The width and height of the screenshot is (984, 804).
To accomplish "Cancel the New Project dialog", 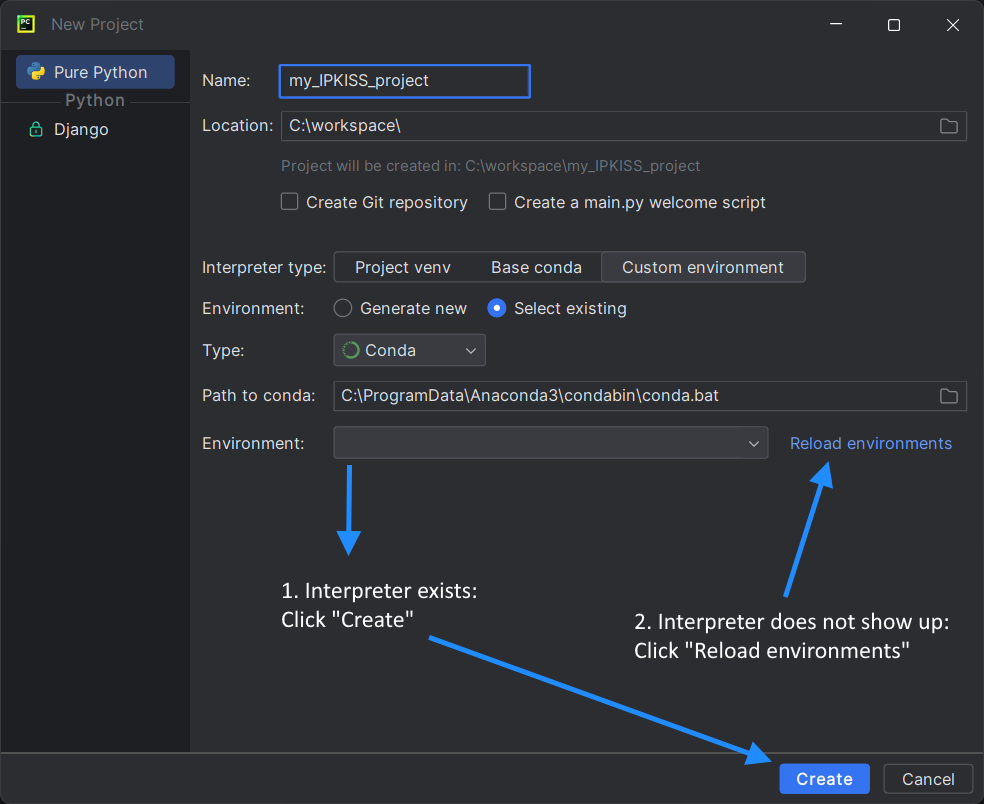I will pyautogui.click(x=928, y=779).
